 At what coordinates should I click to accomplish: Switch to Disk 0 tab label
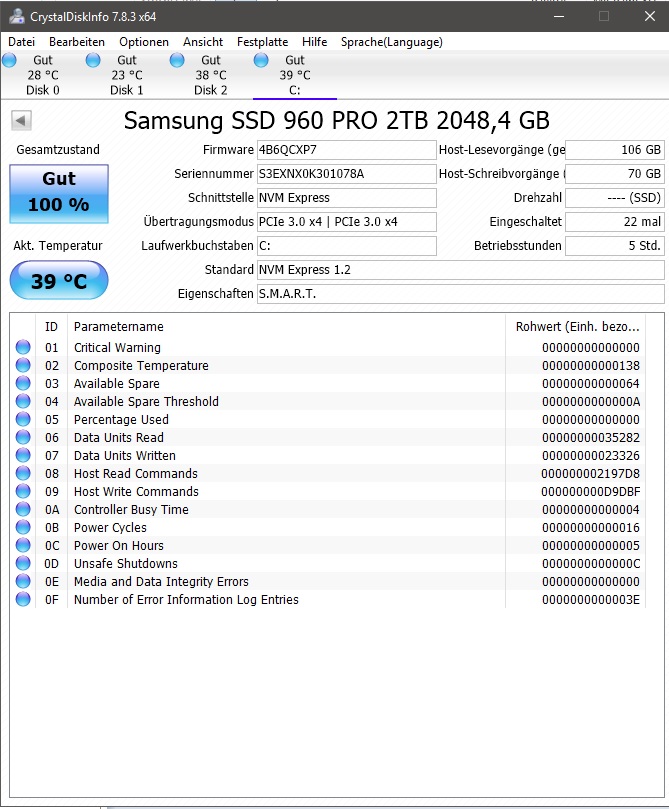coord(43,90)
